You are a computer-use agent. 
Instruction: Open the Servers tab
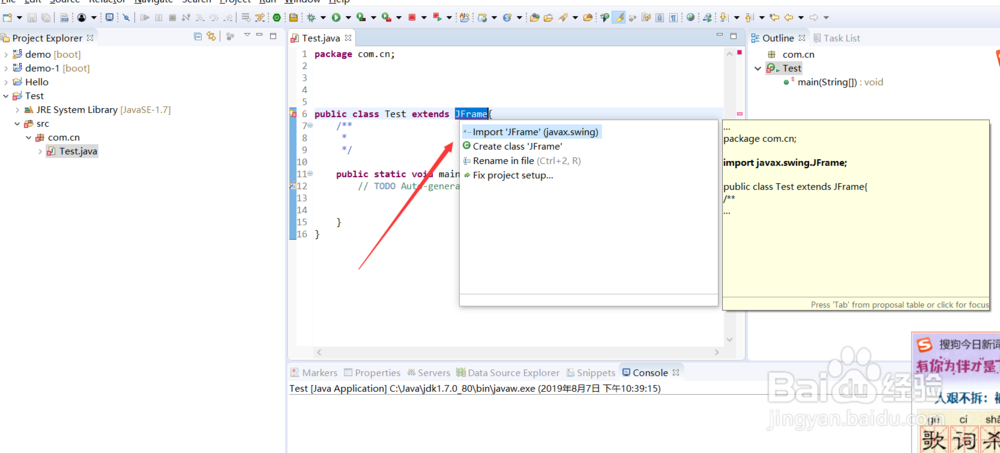(x=429, y=373)
